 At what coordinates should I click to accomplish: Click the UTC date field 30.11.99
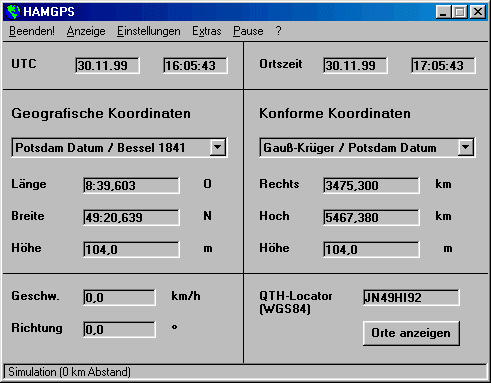click(107, 65)
